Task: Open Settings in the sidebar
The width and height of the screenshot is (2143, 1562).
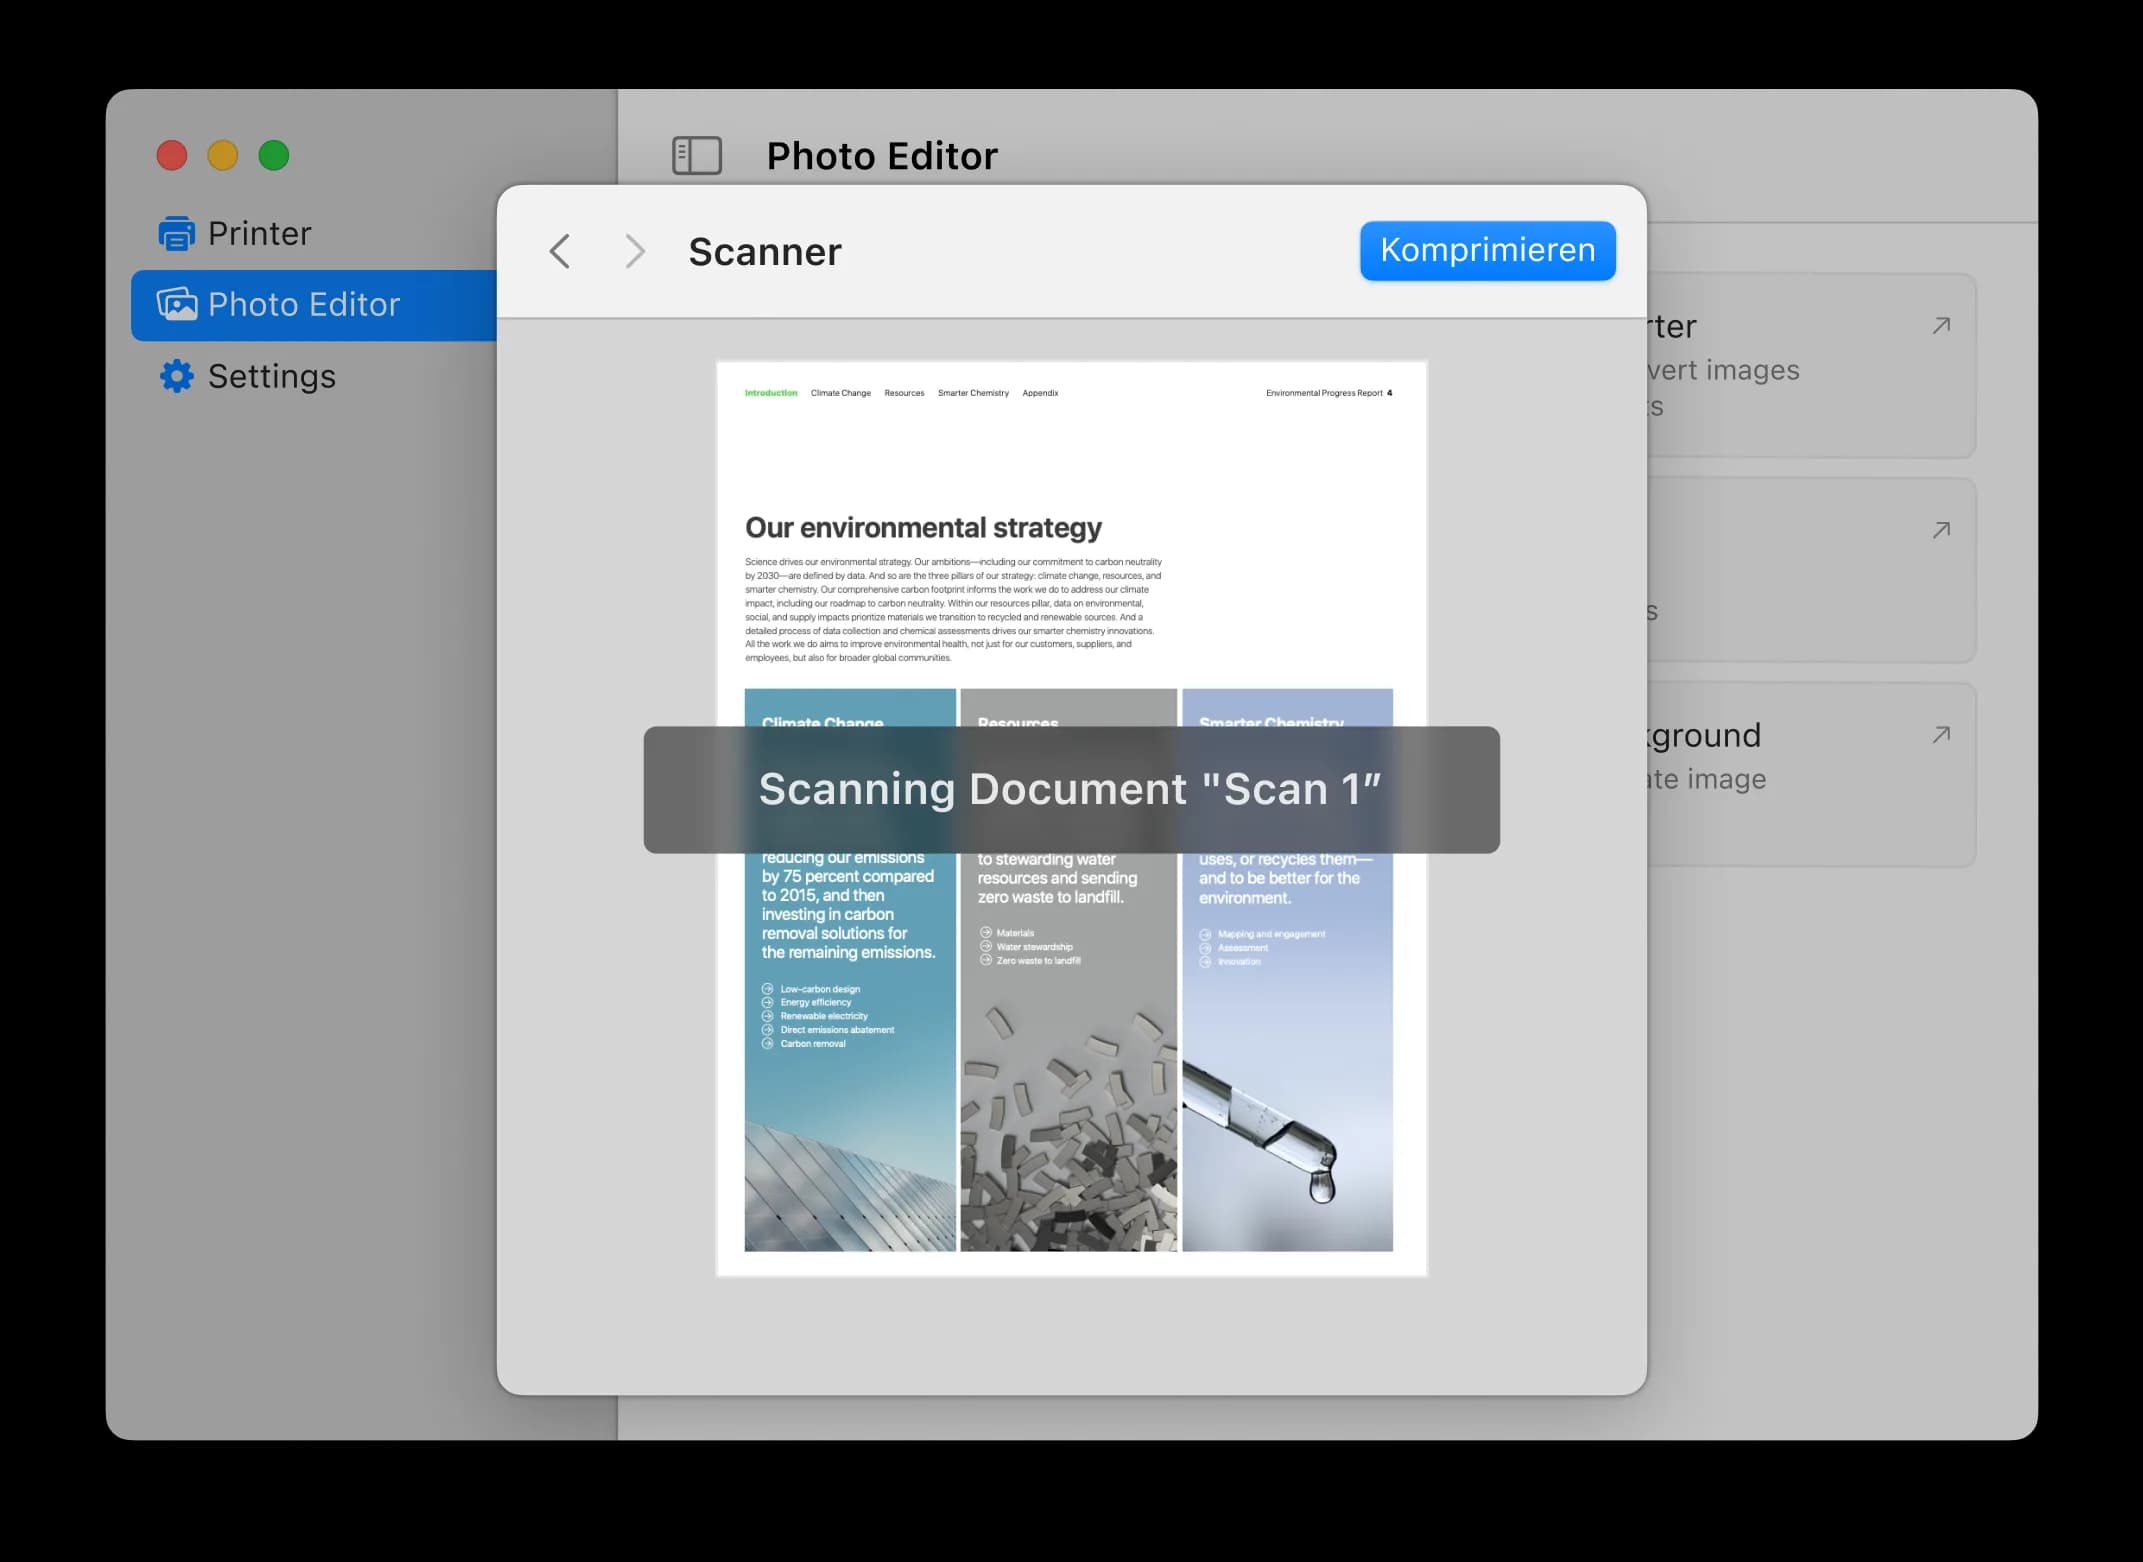Action: point(314,376)
